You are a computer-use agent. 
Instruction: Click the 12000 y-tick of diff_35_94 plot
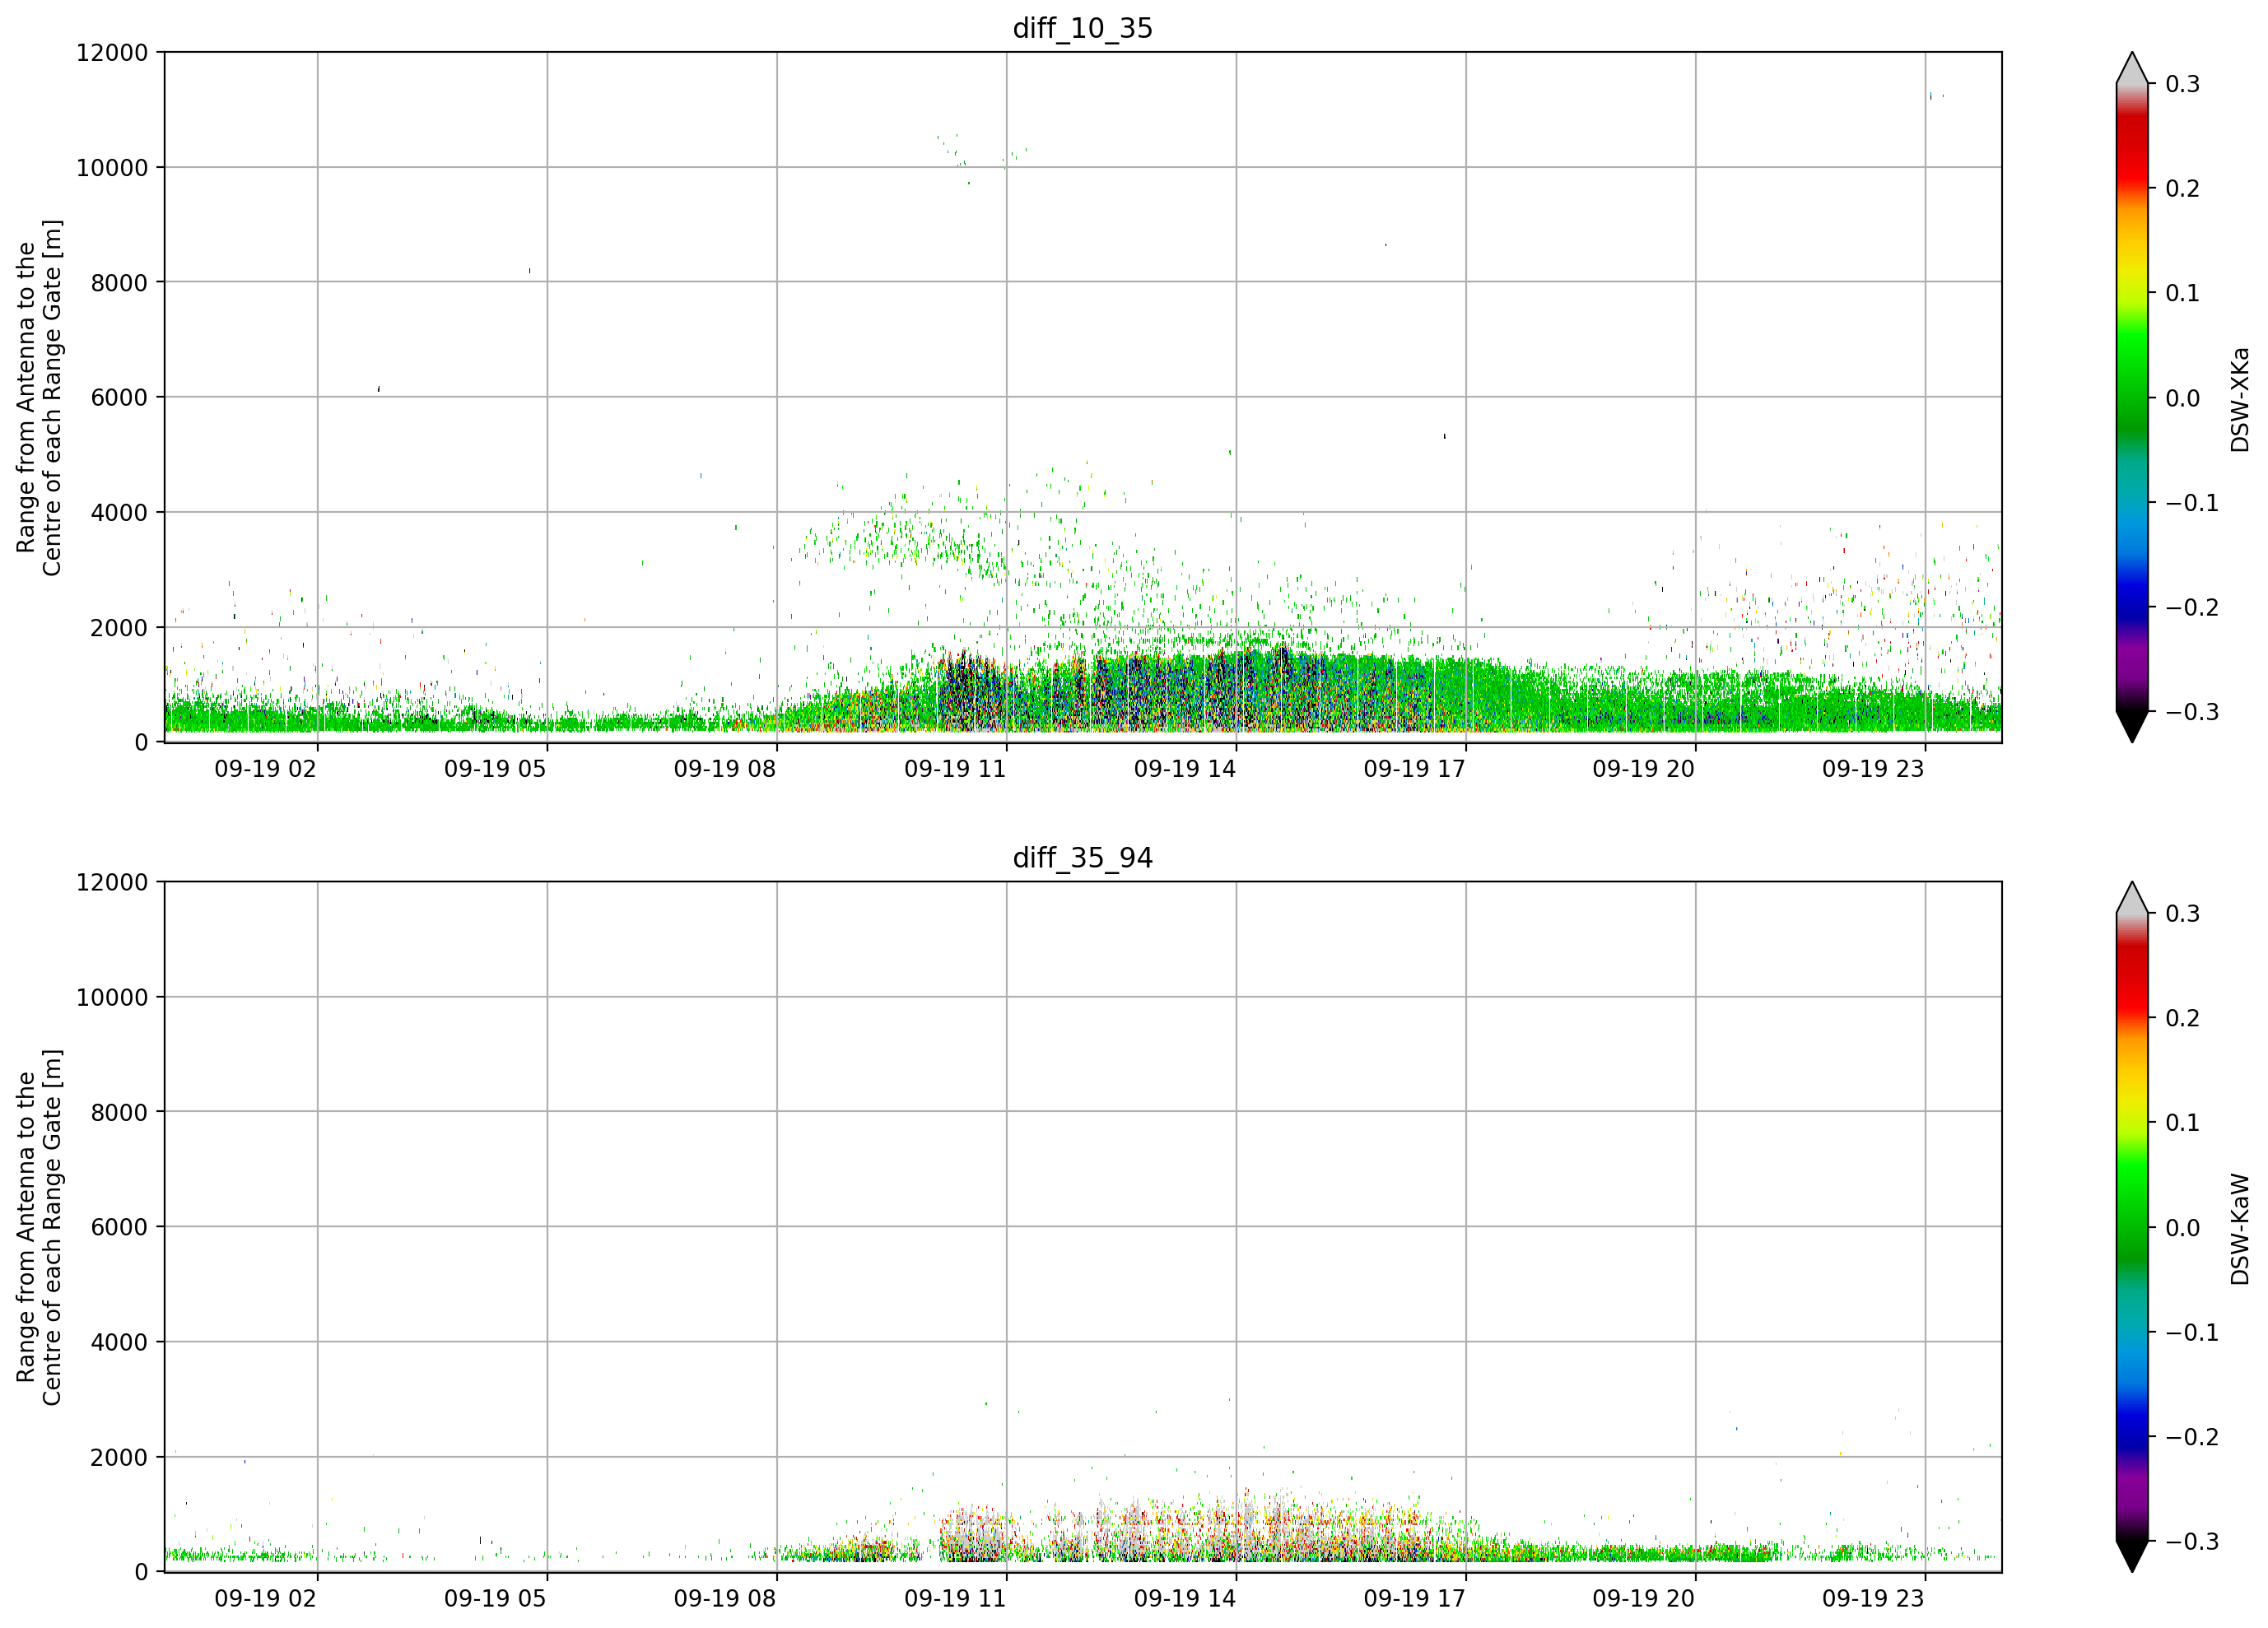[x=112, y=883]
